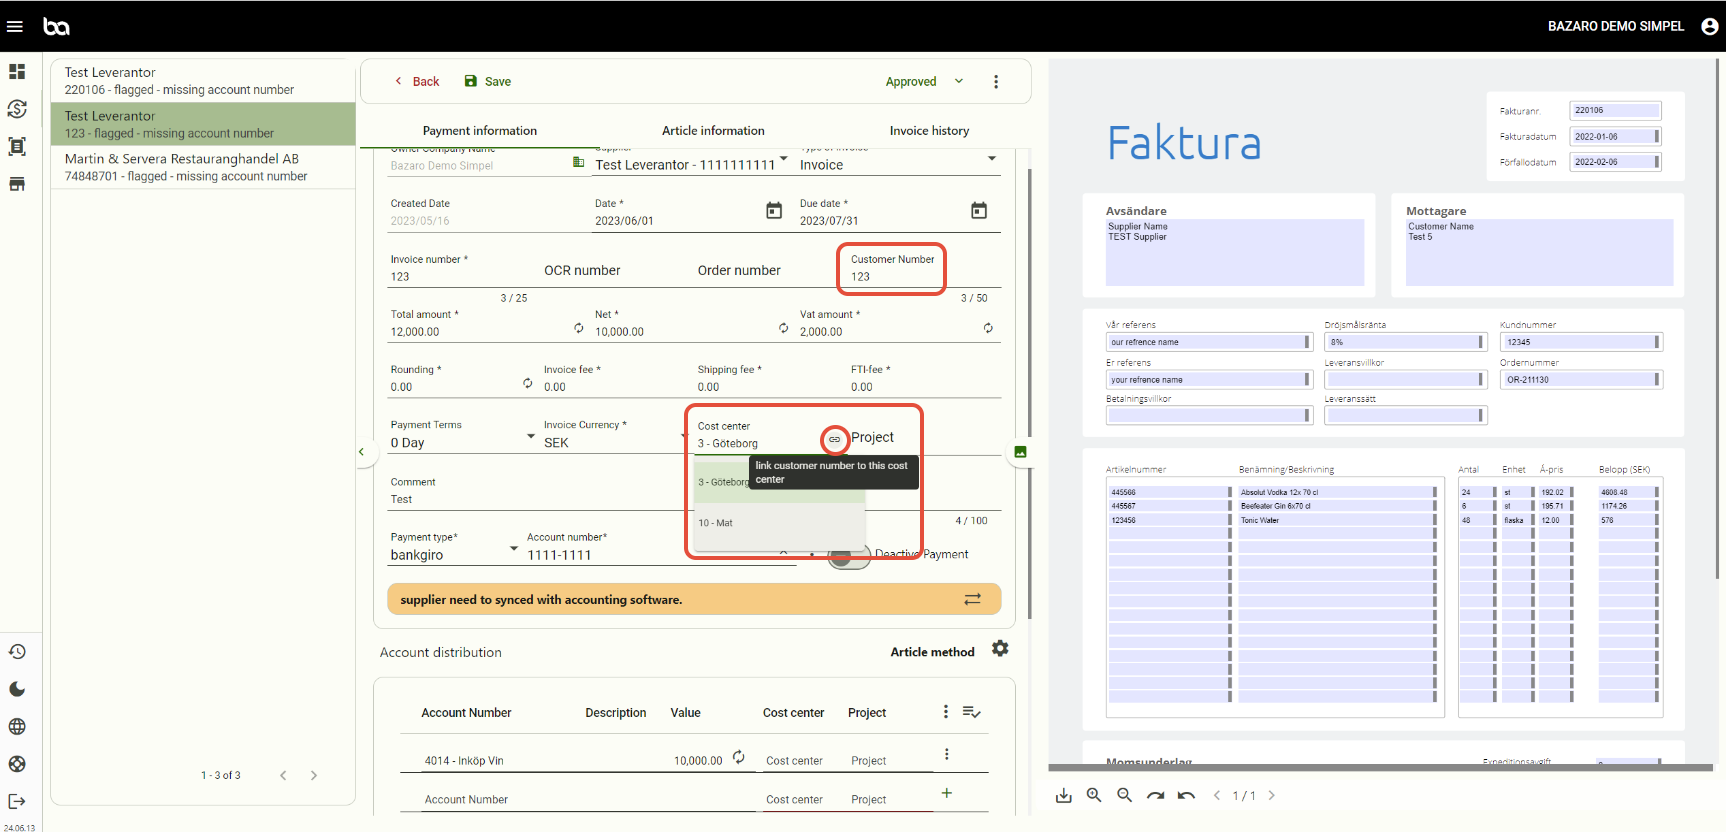Screen dimensions: 1726x832
Task: Click the sync supplier arrows icon
Action: click(x=972, y=599)
